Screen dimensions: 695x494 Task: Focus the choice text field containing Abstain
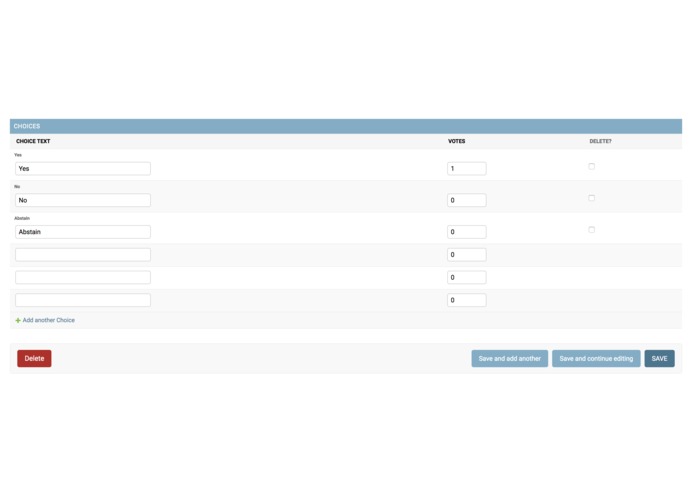[83, 232]
